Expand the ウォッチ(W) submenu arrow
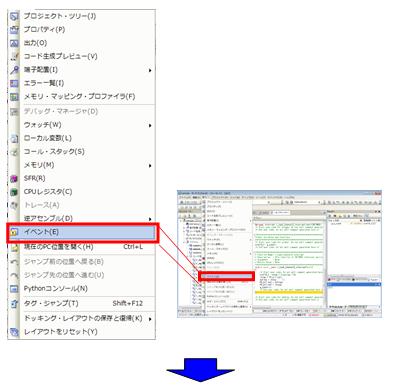 pyautogui.click(x=150, y=125)
